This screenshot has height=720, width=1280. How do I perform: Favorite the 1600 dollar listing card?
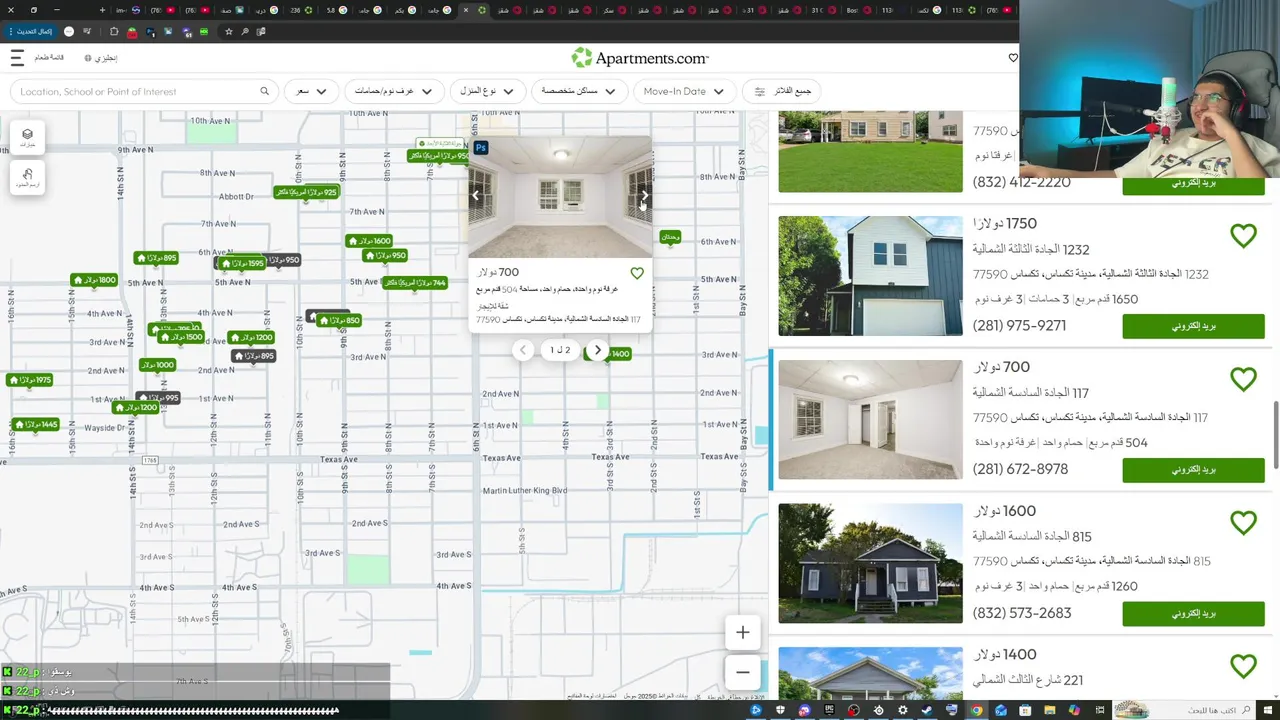click(x=1243, y=523)
